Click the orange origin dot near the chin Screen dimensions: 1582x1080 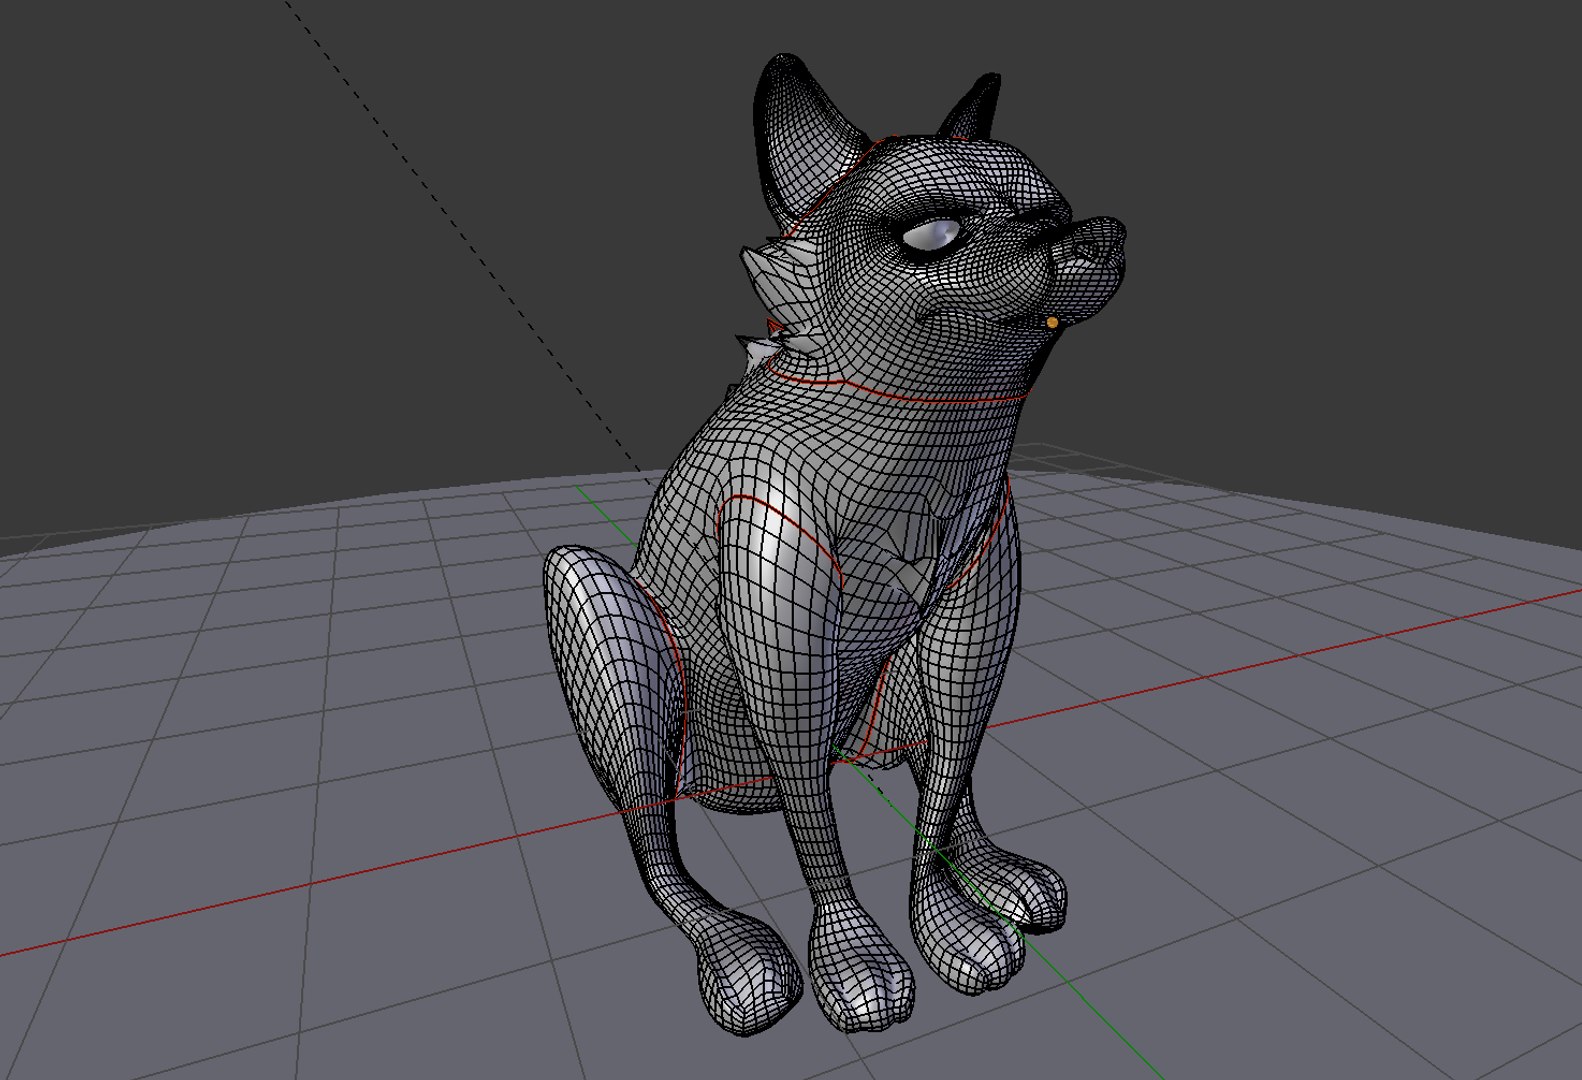1052,323
